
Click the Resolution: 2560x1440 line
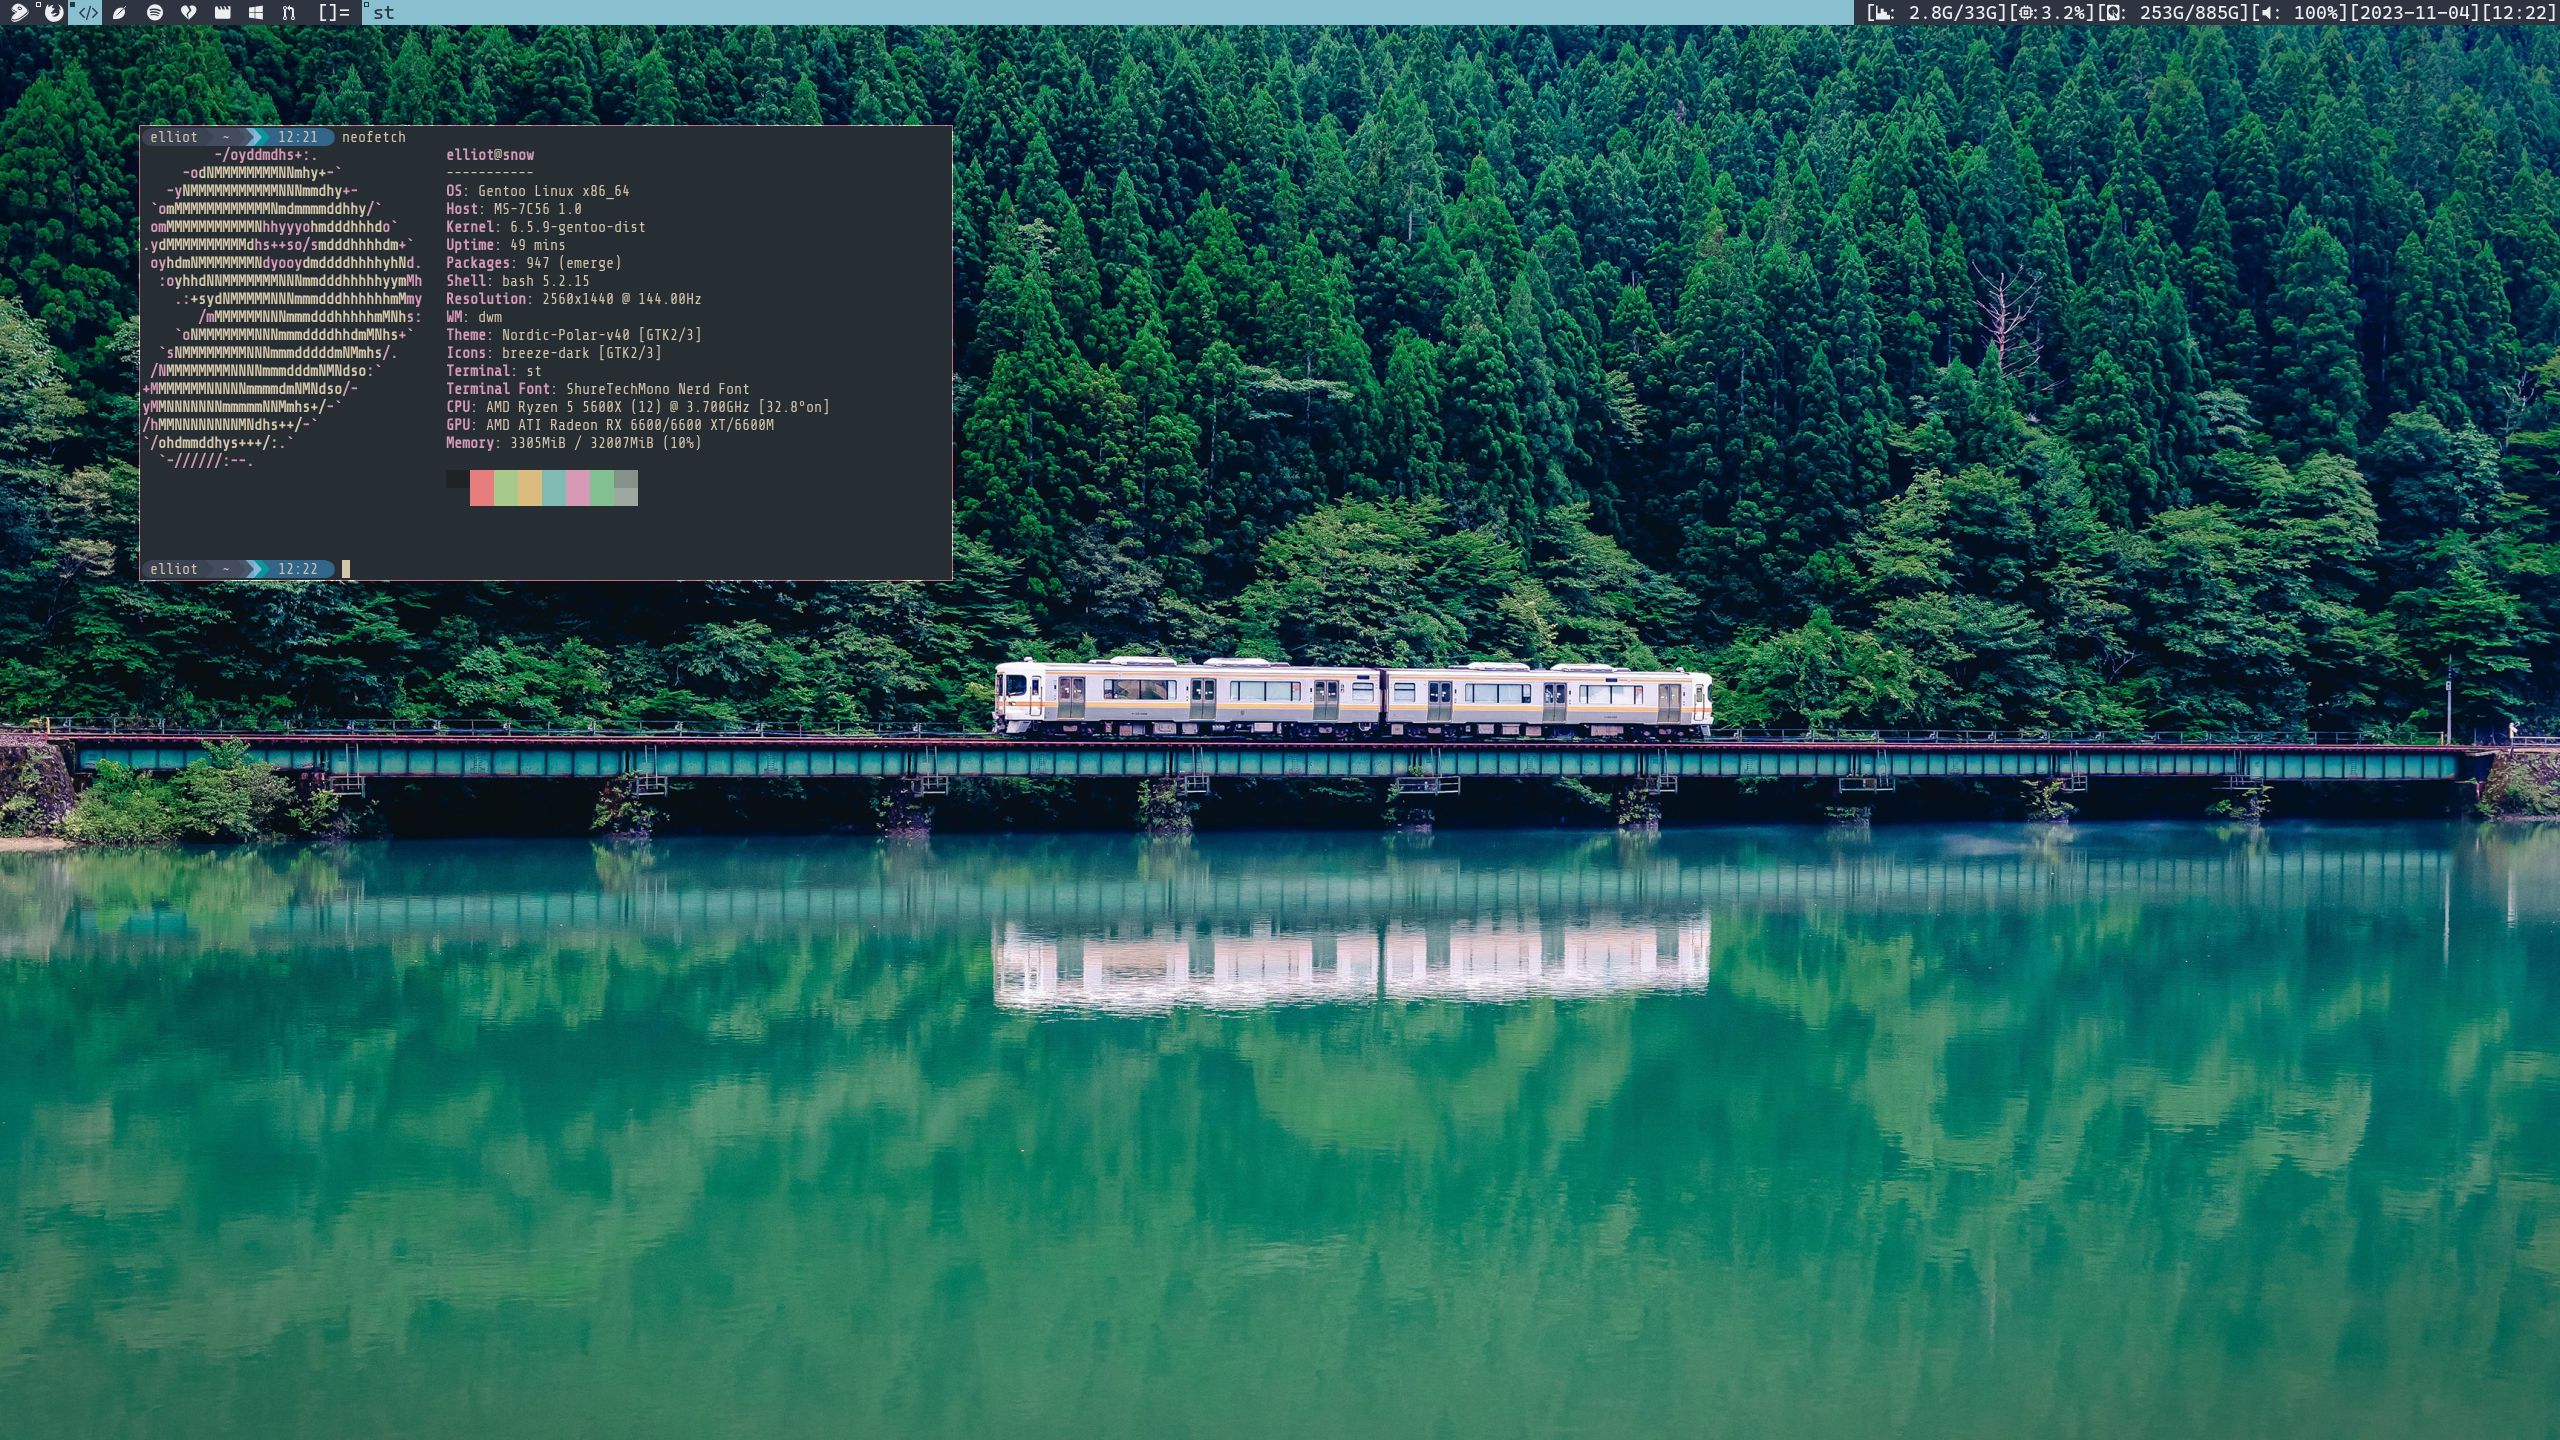[x=574, y=299]
